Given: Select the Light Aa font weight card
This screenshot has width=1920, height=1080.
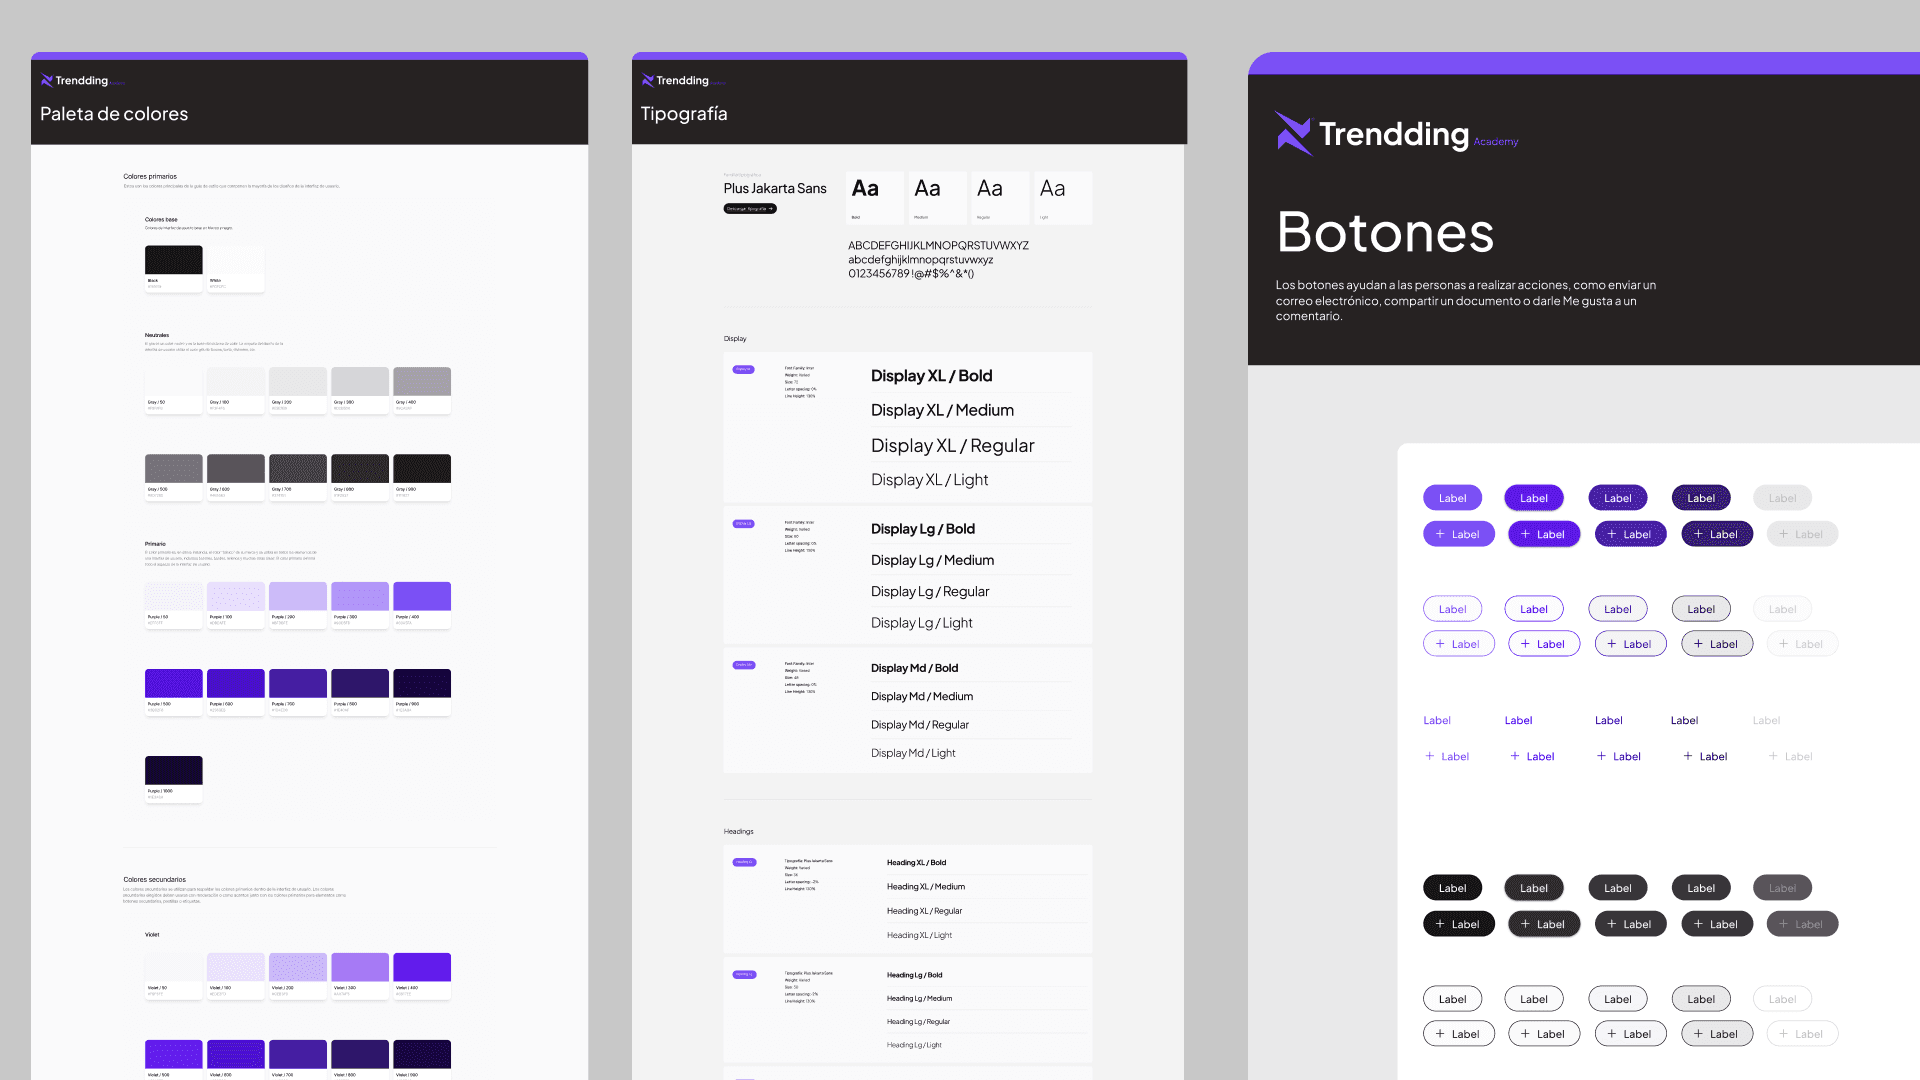Looking at the screenshot, I should (x=1062, y=197).
